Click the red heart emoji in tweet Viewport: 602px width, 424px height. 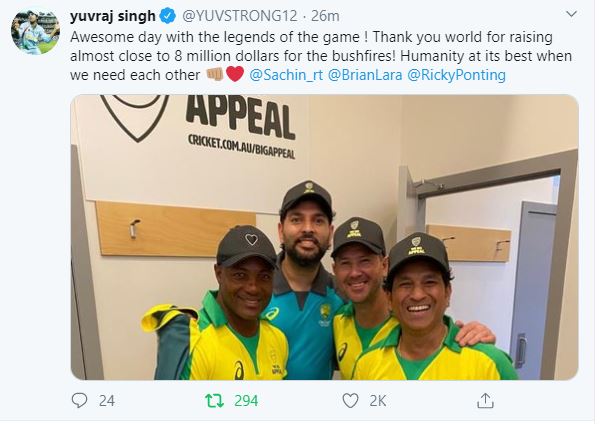[x=234, y=75]
